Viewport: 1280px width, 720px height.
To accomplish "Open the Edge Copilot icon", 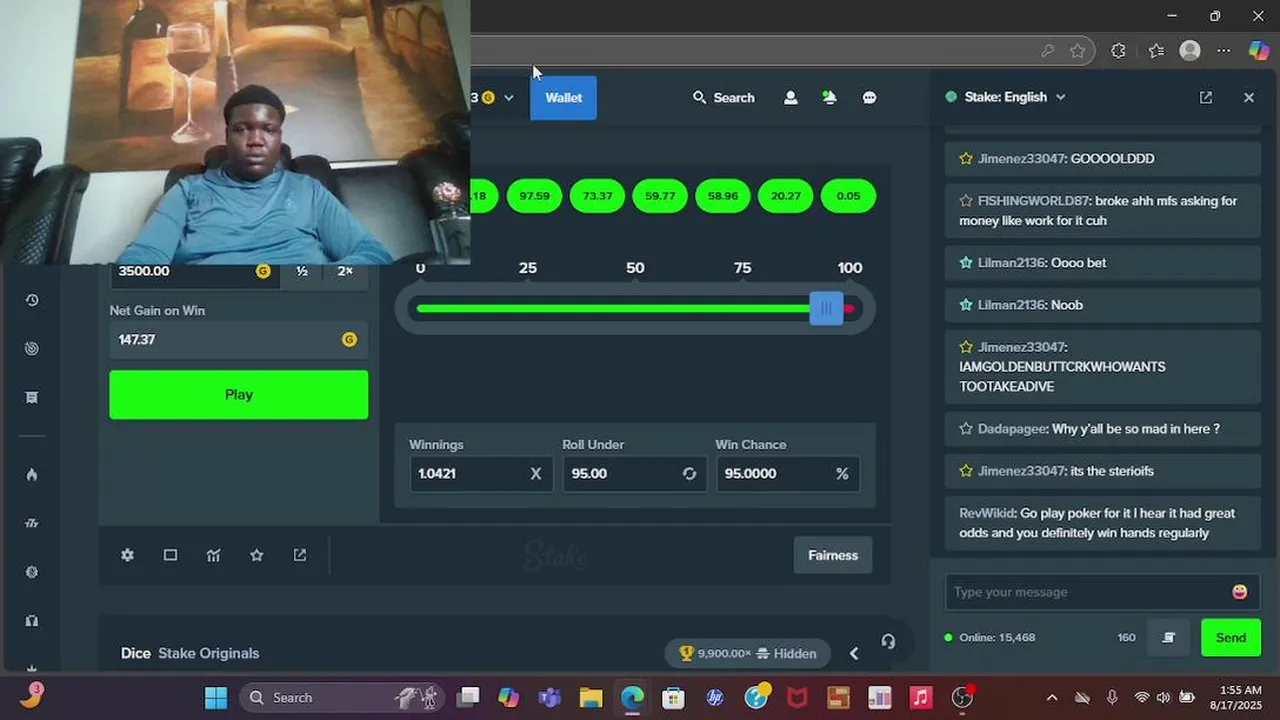I will click(x=1258, y=50).
